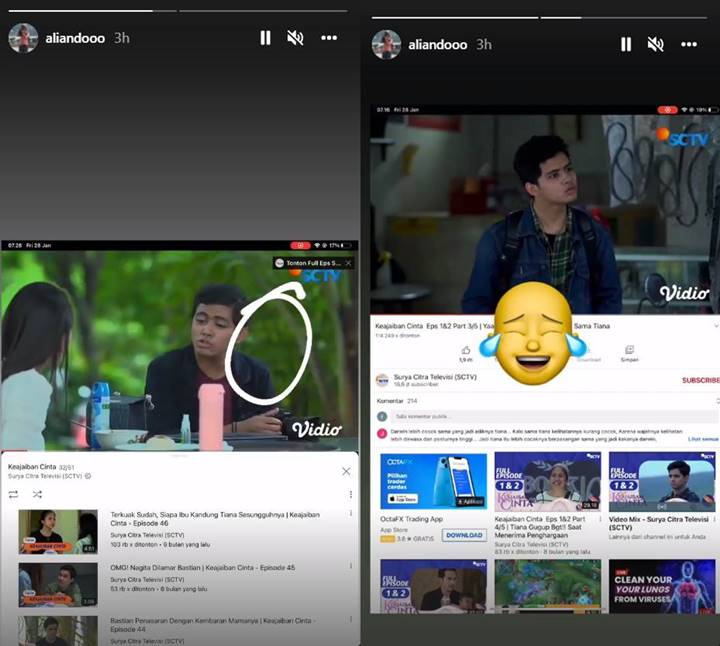Viewport: 720px width, 646px height.
Task: Open the right story's aliandooo profile picture
Action: pos(386,45)
